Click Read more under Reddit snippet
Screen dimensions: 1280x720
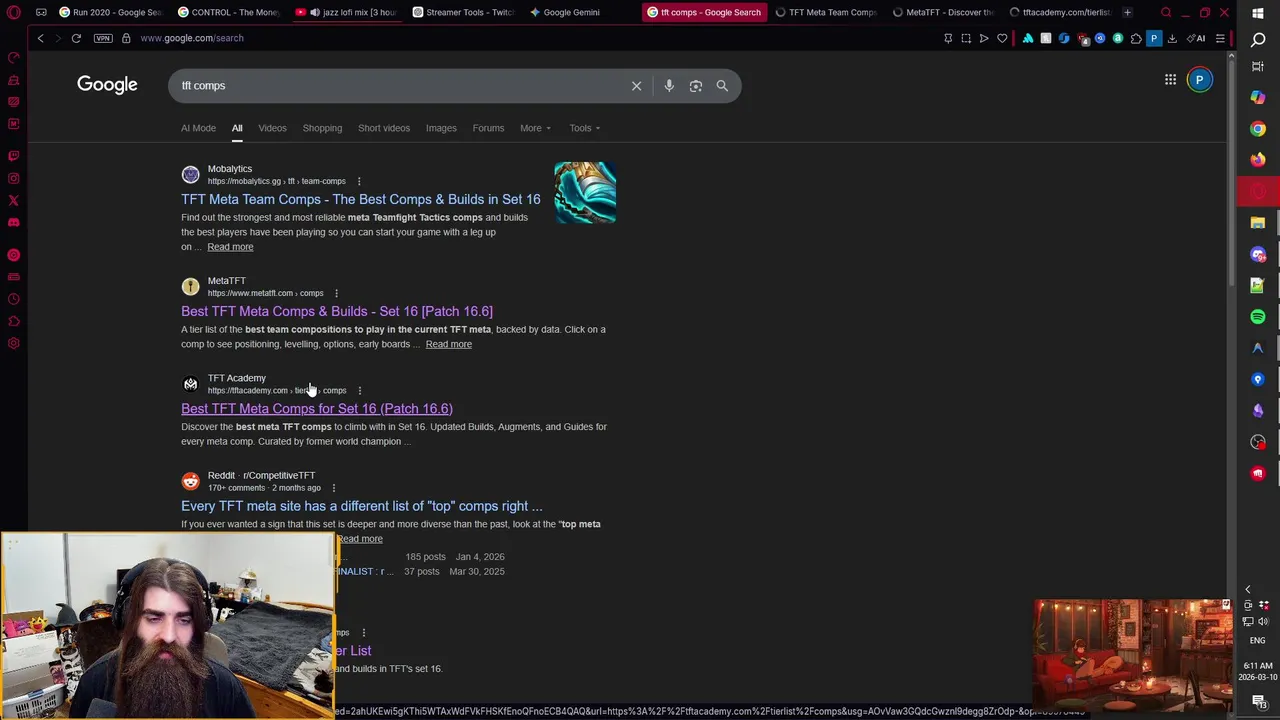coord(359,539)
